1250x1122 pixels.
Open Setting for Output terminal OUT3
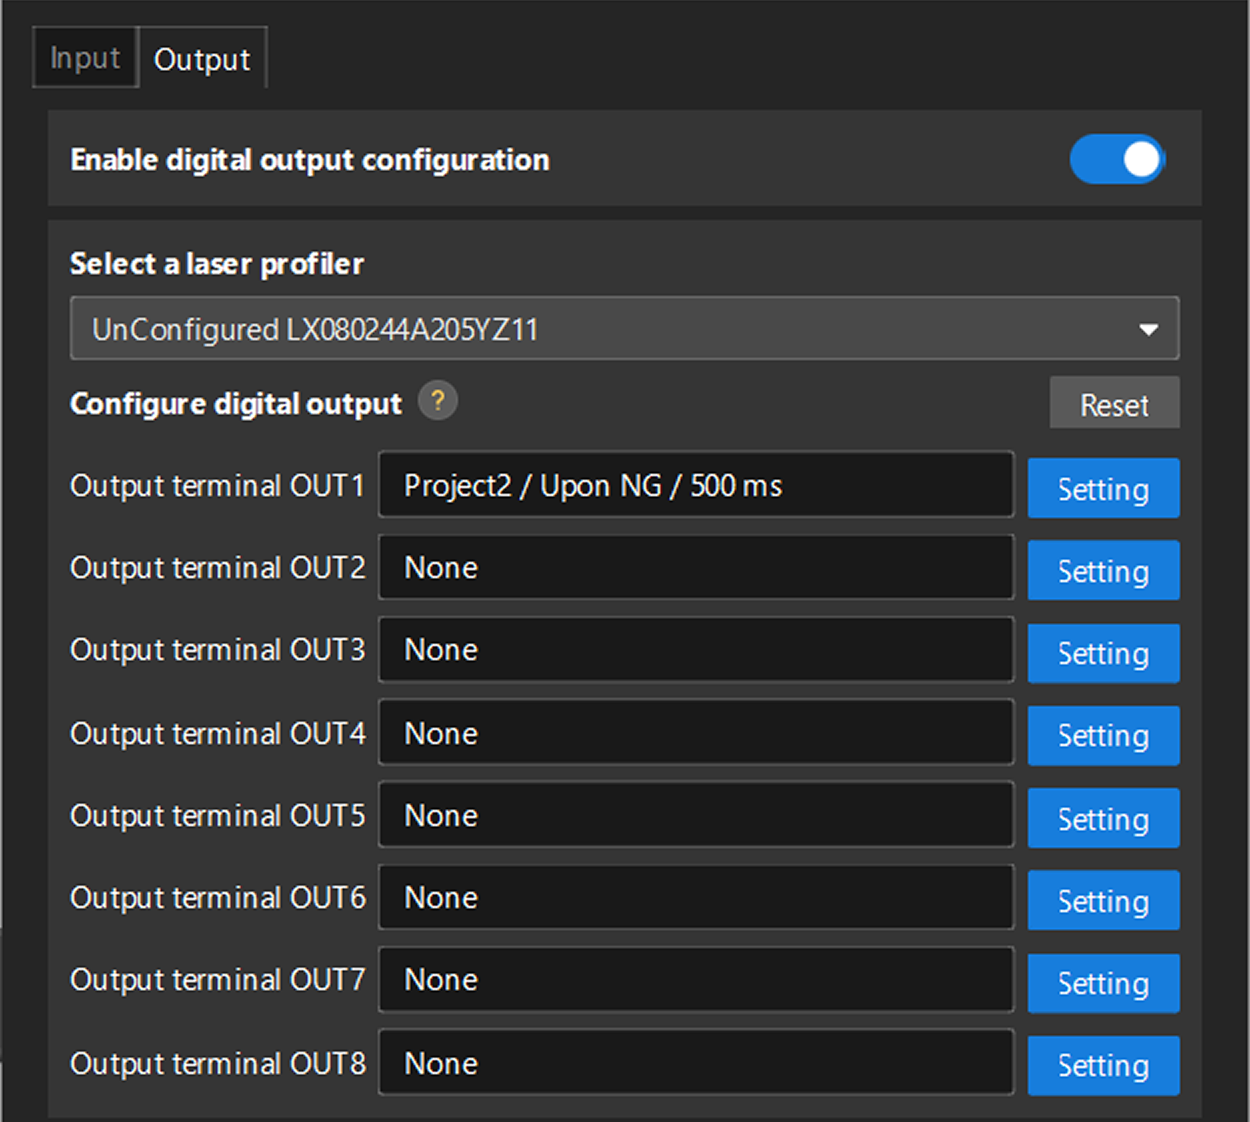1102,653
